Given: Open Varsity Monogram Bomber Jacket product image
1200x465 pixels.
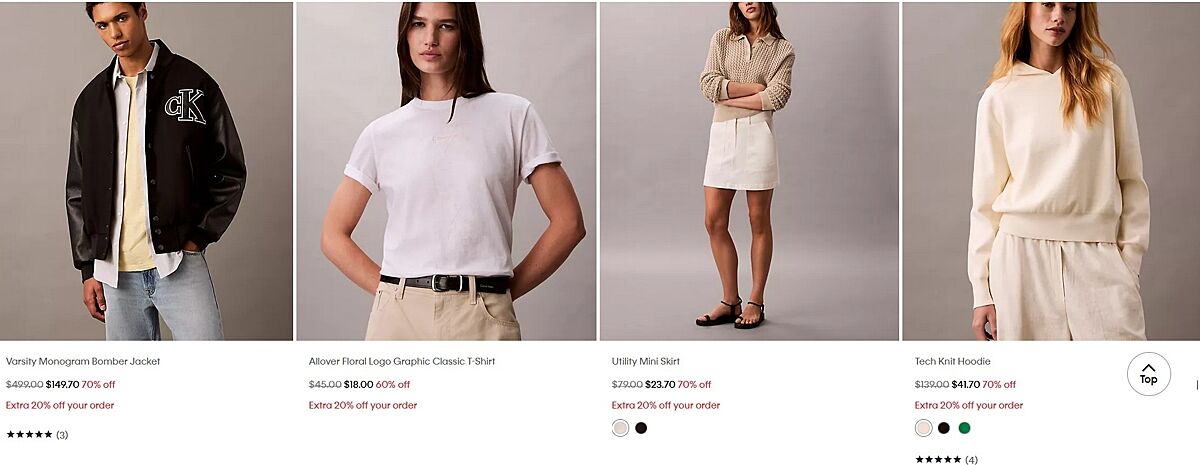Looking at the screenshot, I should tap(146, 171).
